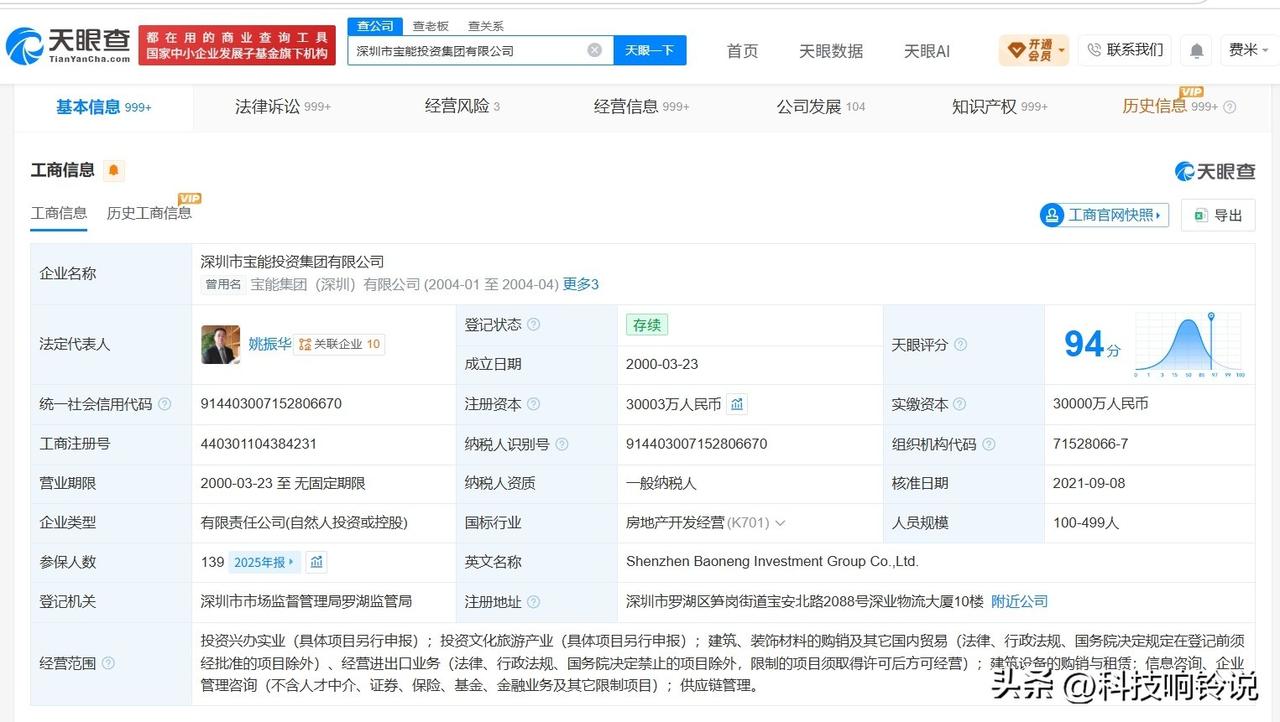Open 公司发展 tab
Viewport: 1280px width, 722px height.
click(x=821, y=106)
